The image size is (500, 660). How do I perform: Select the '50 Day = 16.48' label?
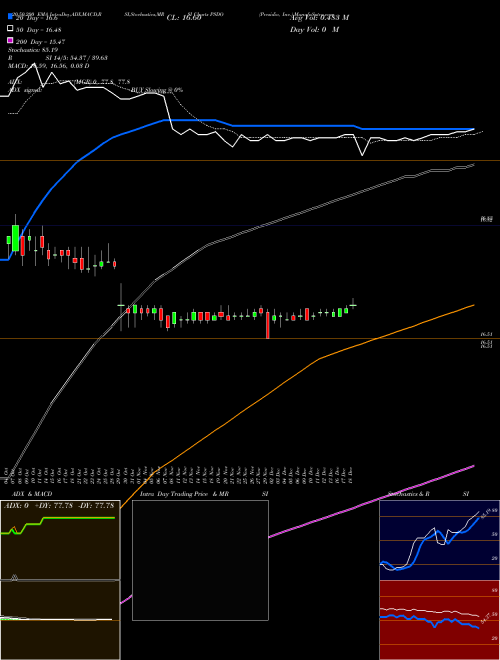[38, 30]
